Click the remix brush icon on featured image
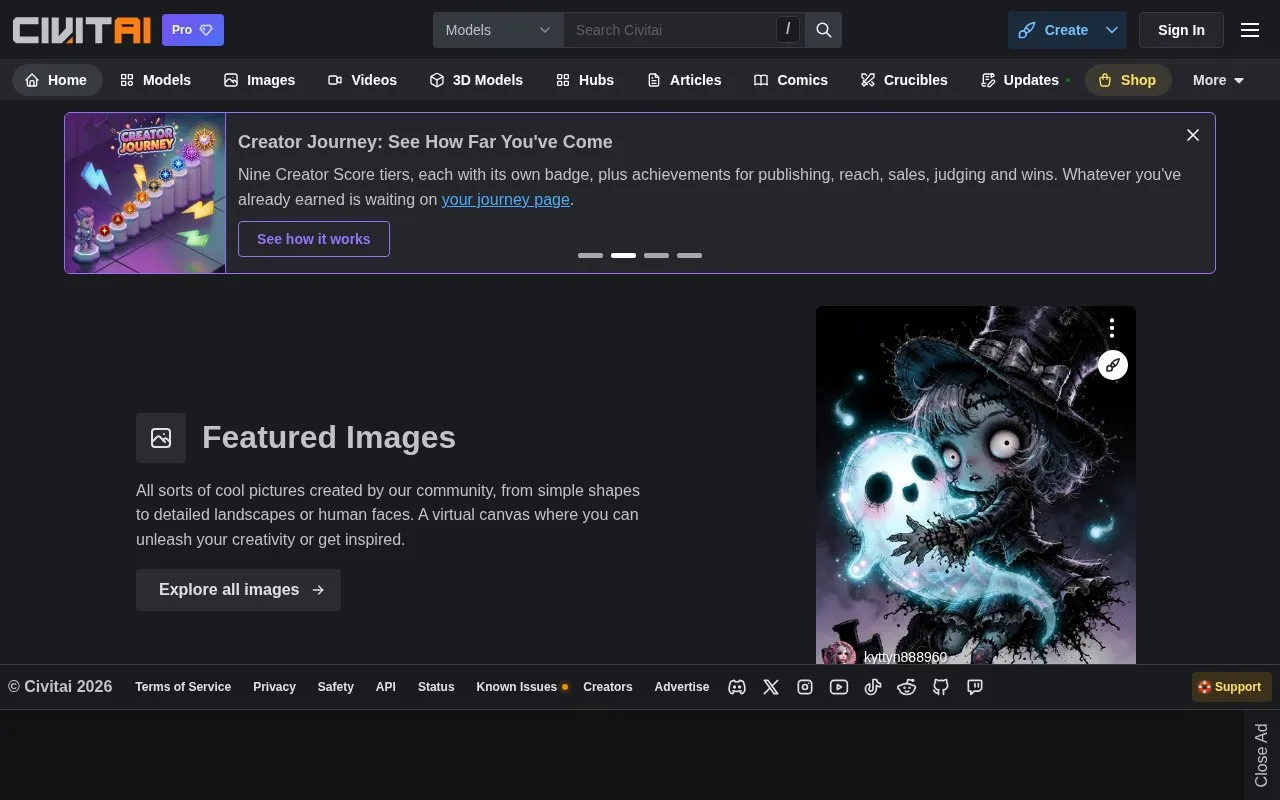The height and width of the screenshot is (800, 1280). point(1113,365)
